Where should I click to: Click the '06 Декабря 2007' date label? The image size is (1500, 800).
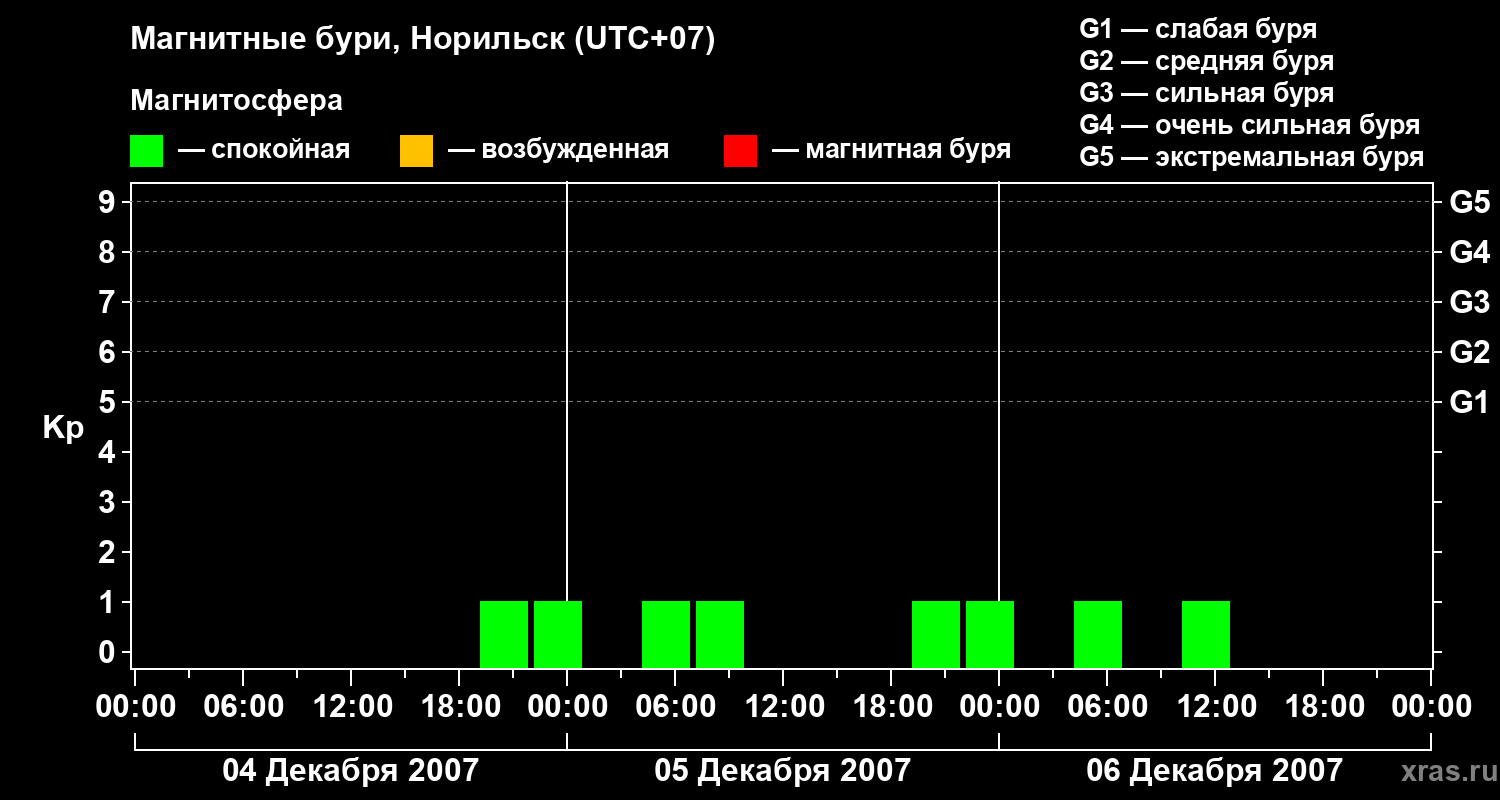(1215, 770)
